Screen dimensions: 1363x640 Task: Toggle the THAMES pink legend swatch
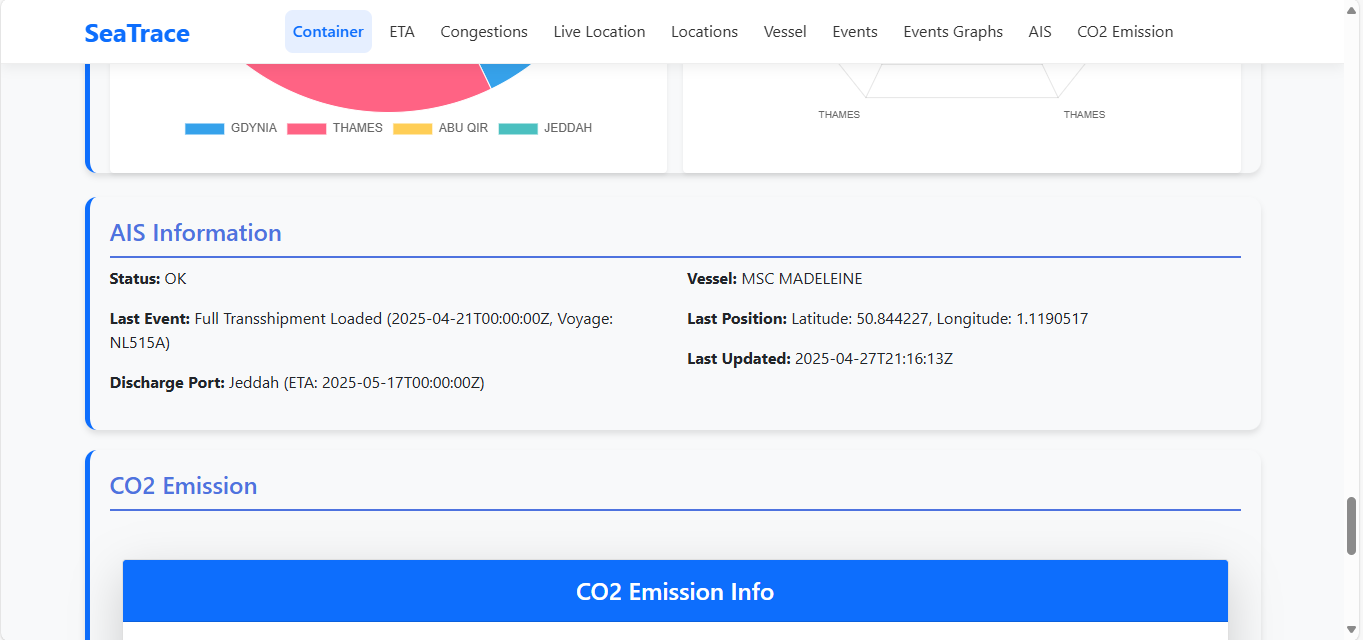coord(306,129)
